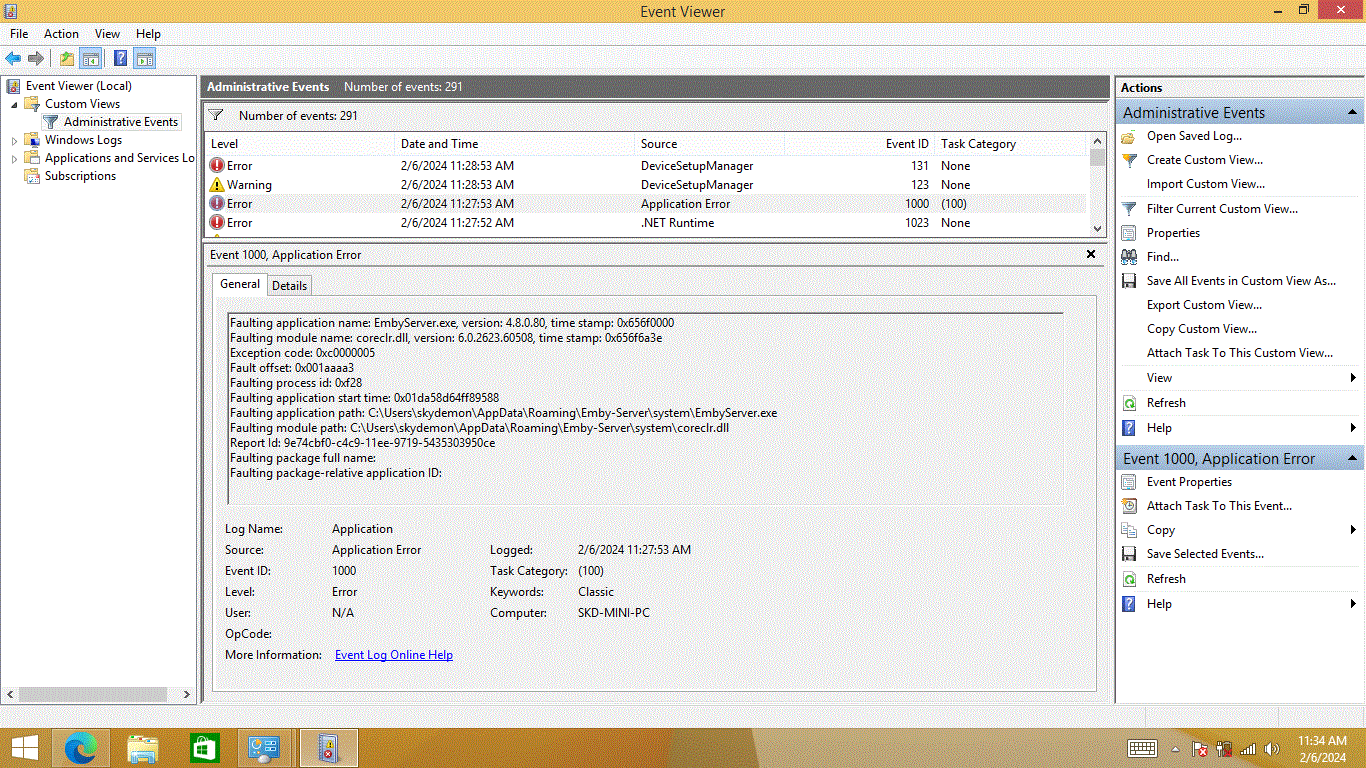Toggle the Show/Hide Console Tree toolbar button
Viewport: 1366px width, 768px height.
(x=91, y=59)
